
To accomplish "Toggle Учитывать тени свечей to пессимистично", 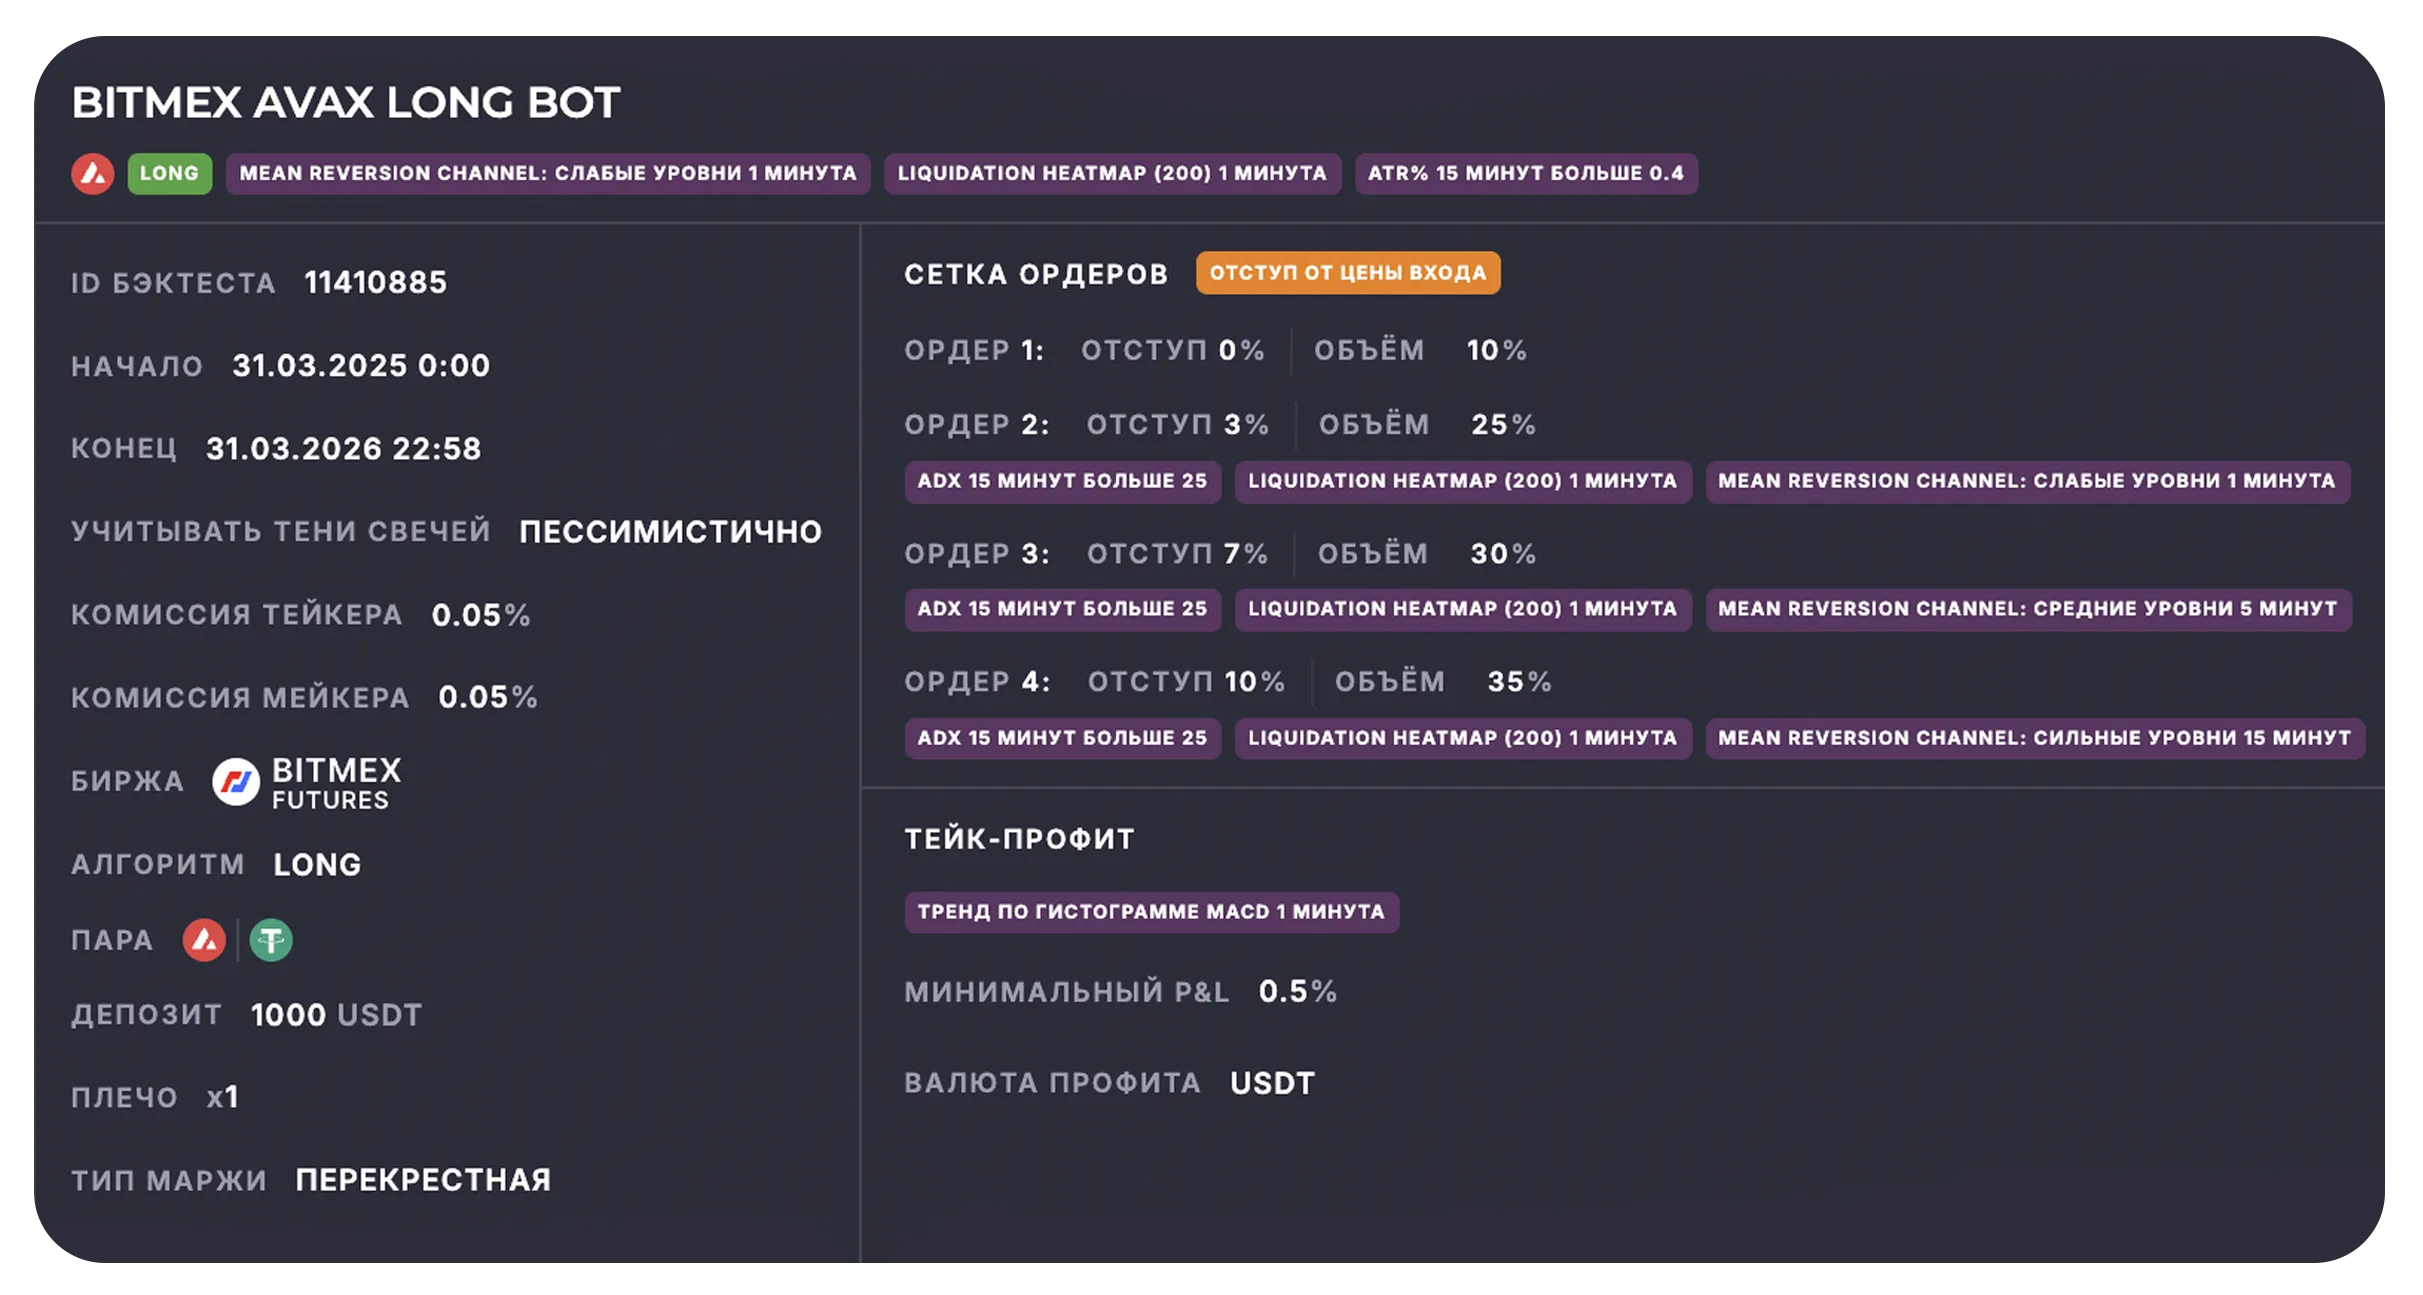I will click(x=668, y=532).
